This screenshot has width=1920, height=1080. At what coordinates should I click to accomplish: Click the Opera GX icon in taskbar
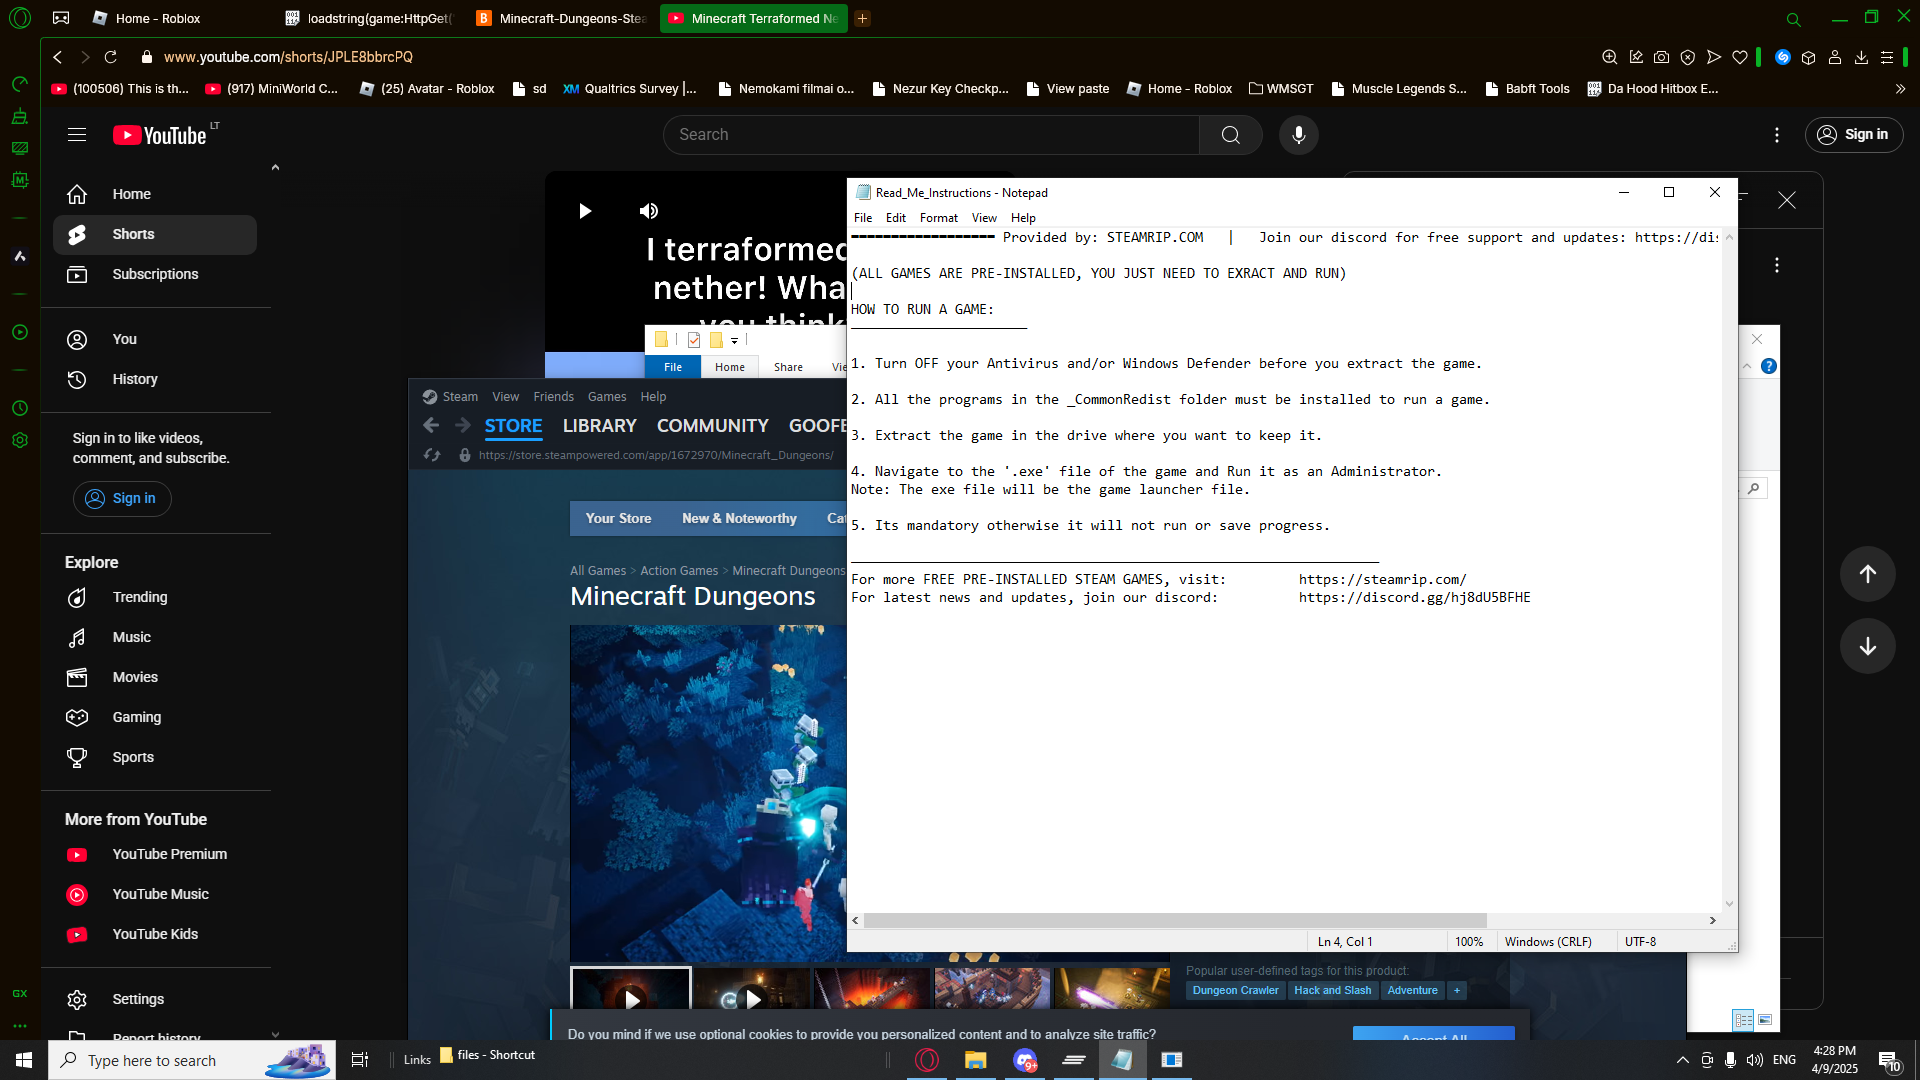[927, 1060]
